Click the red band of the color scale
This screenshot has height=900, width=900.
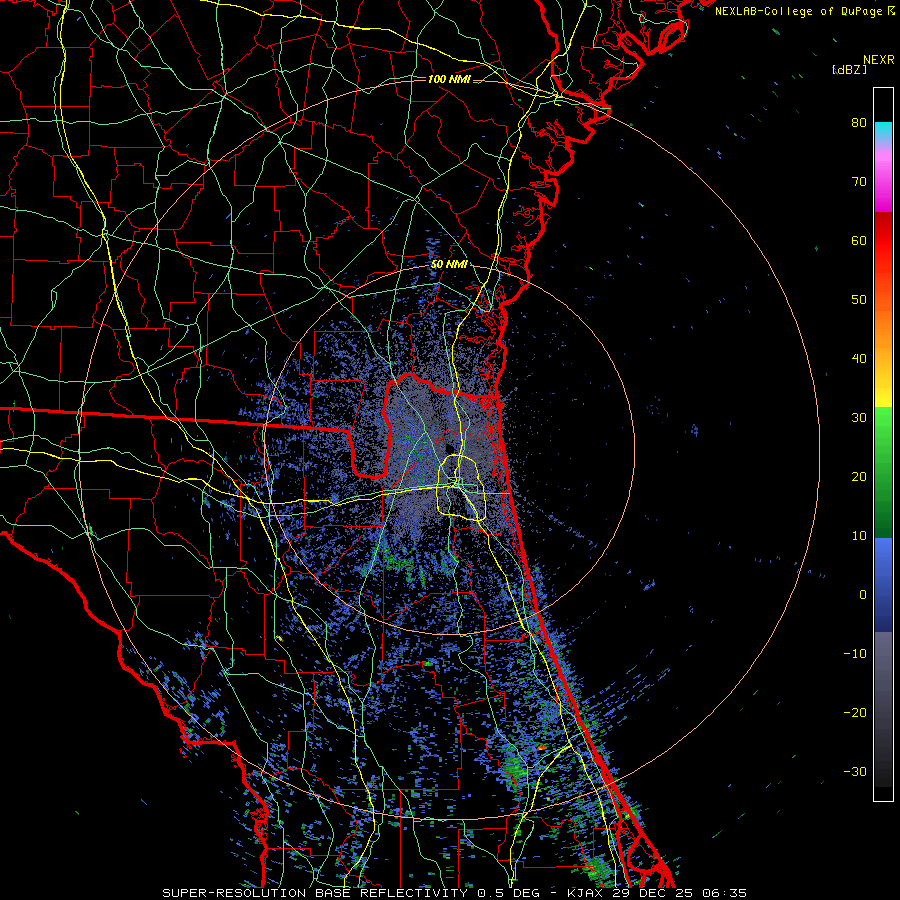pyautogui.click(x=883, y=235)
